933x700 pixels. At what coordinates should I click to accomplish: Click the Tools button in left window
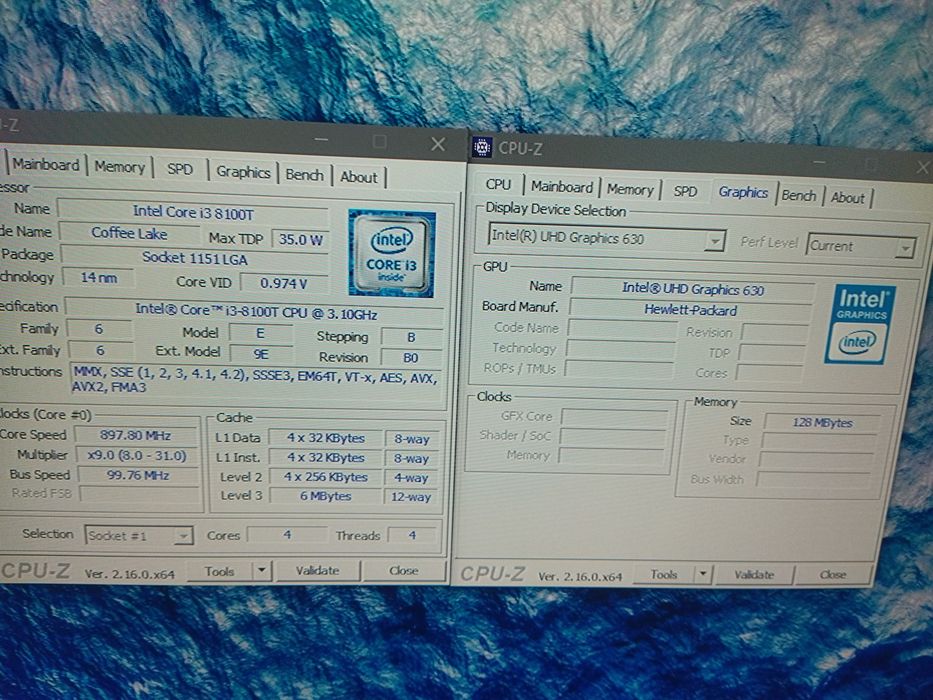[220, 571]
